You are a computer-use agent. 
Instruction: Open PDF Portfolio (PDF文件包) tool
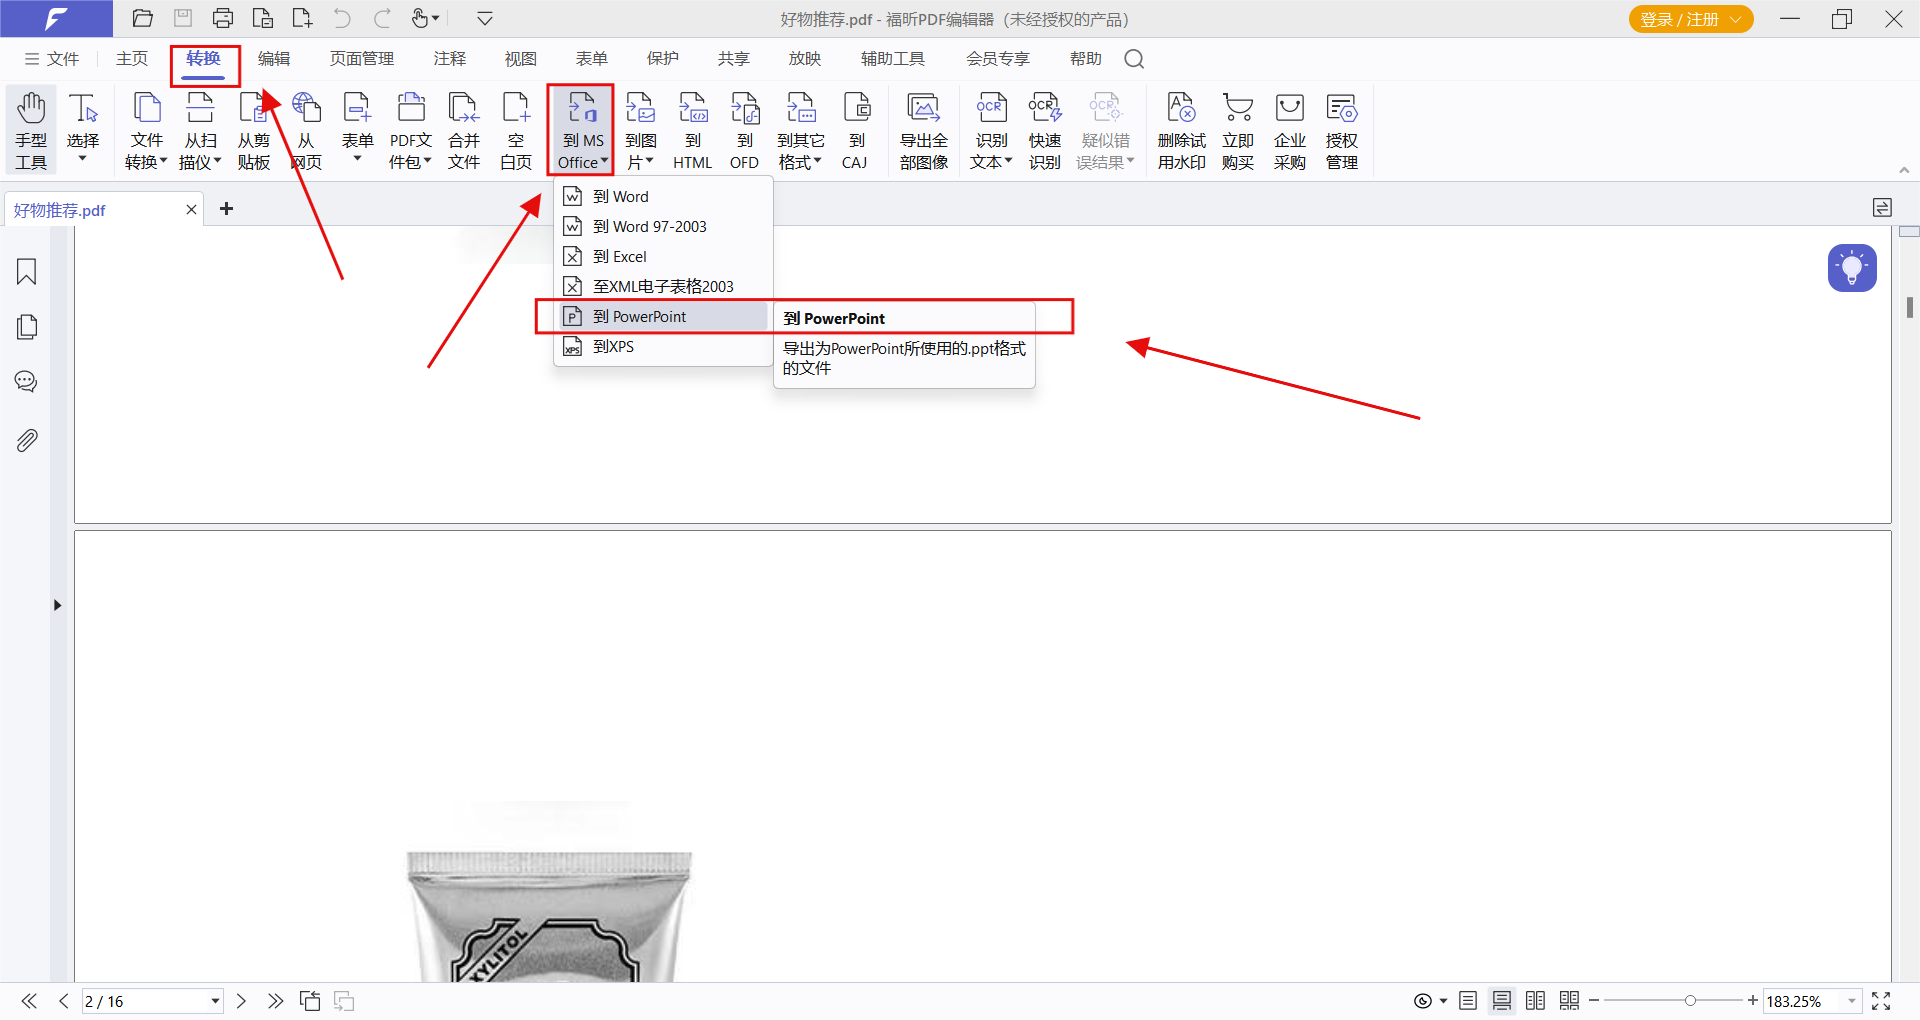click(x=410, y=131)
